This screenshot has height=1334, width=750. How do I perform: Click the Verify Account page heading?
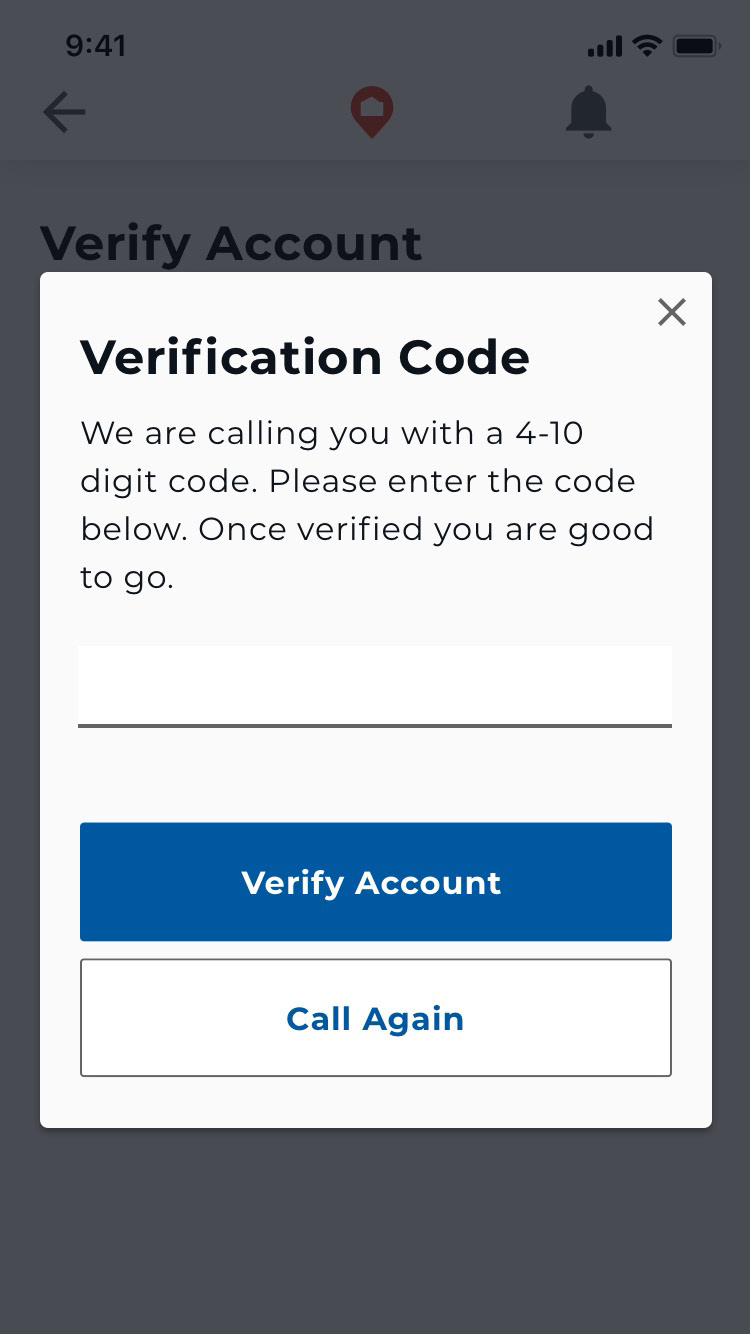coord(231,243)
